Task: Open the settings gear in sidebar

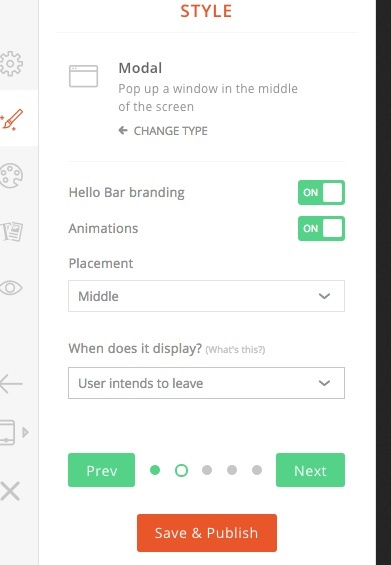Action: (11, 63)
